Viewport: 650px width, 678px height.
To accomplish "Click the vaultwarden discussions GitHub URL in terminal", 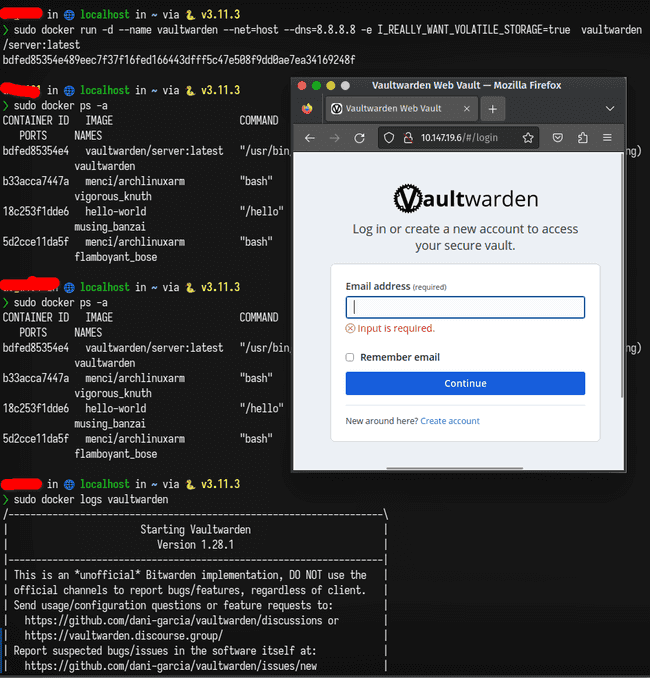I will click(173, 620).
